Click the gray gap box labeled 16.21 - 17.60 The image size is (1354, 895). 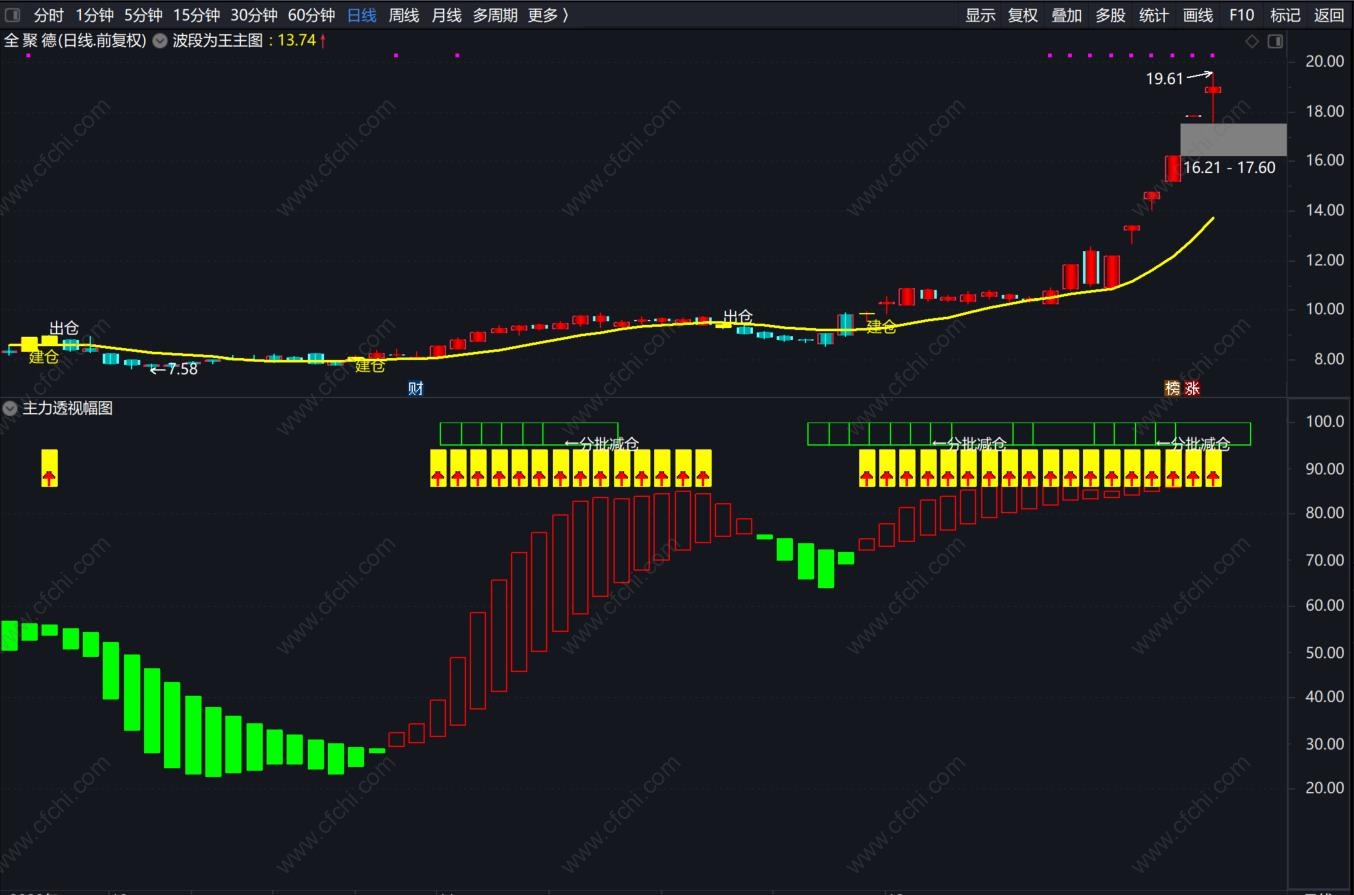click(x=1233, y=139)
